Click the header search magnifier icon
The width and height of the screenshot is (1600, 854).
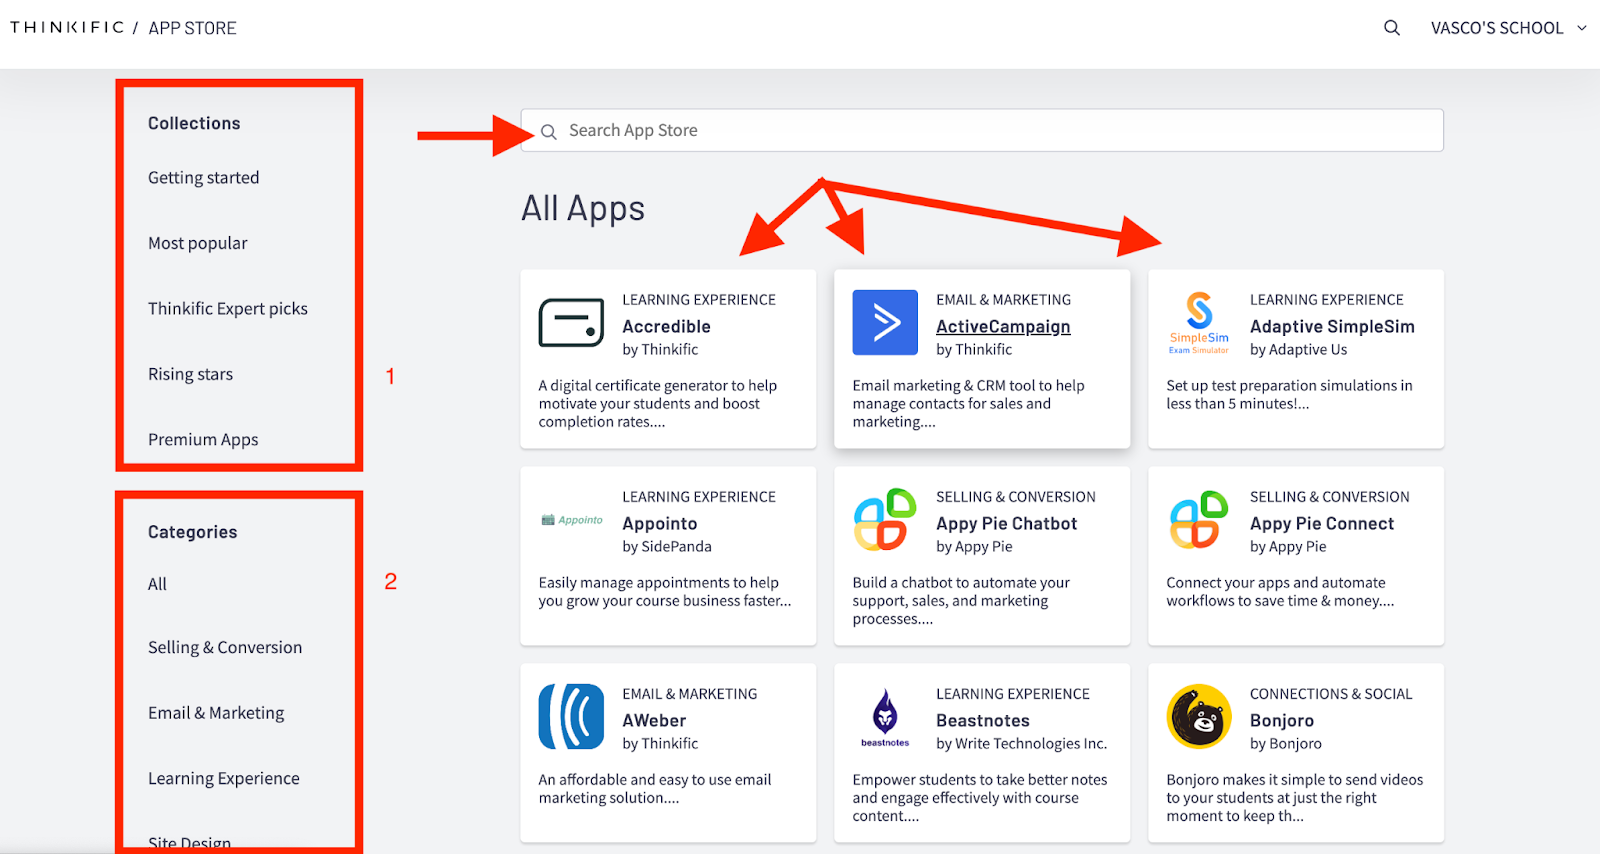click(1391, 28)
